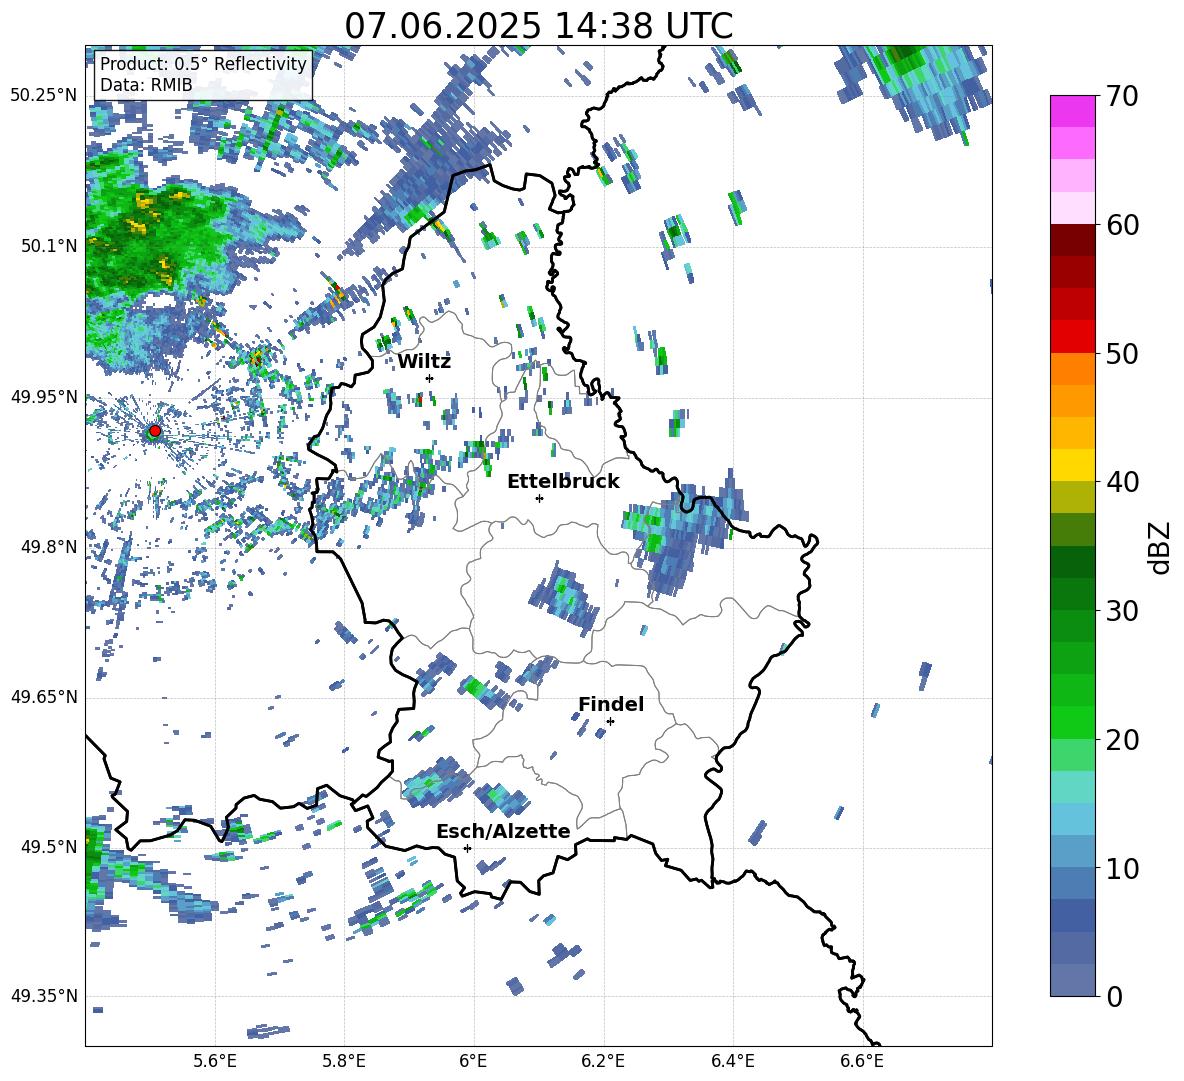Click the 49.35°N latitude label
Image resolution: width=1184 pixels, height=1081 pixels.
click(x=44, y=996)
